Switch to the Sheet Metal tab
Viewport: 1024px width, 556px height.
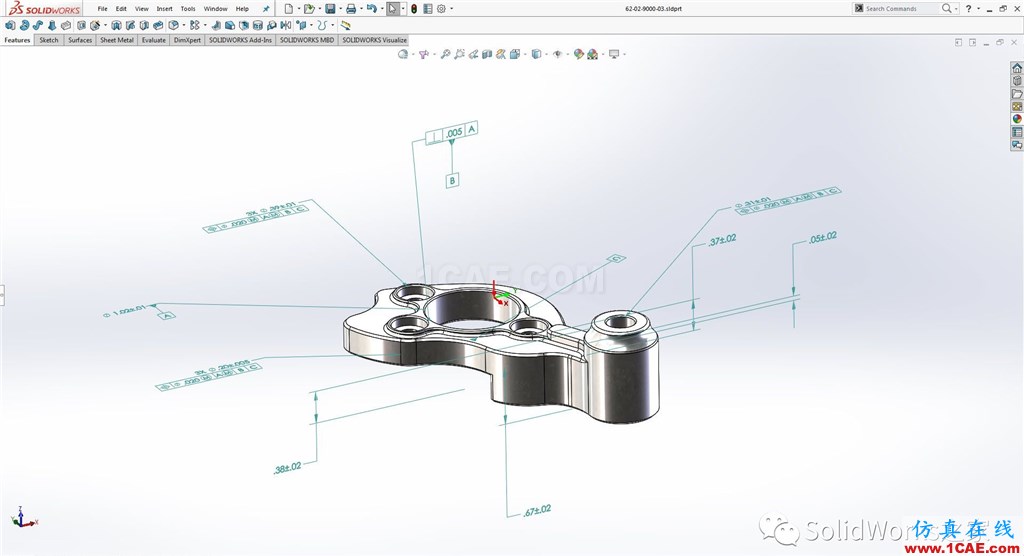[x=117, y=40]
